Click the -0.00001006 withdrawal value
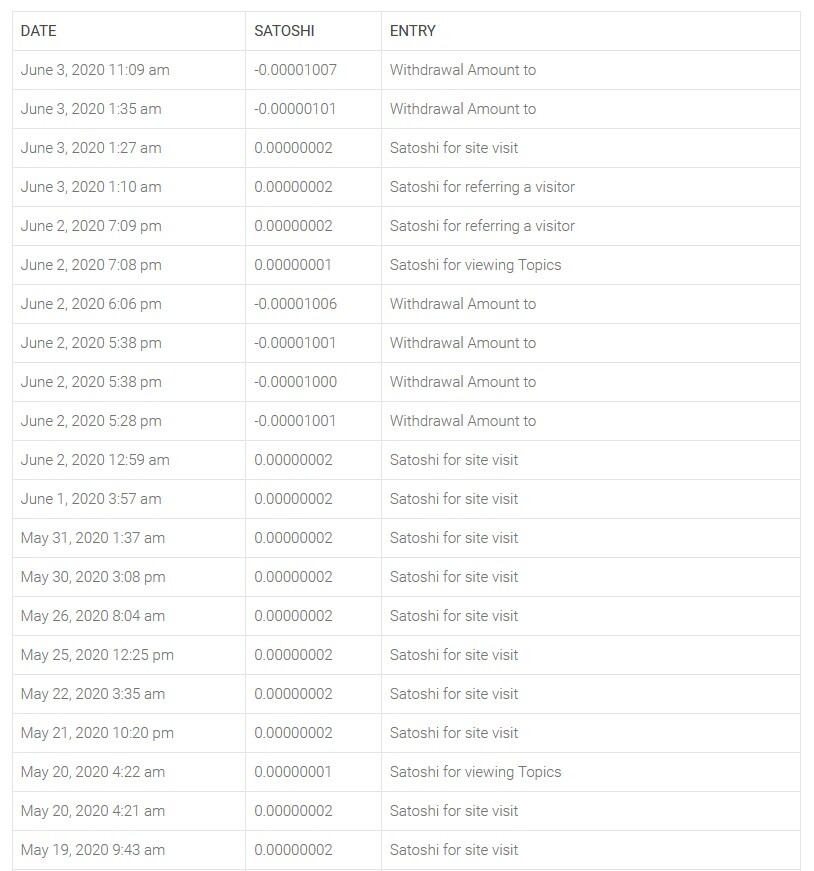This screenshot has width=814, height=871. tap(295, 304)
